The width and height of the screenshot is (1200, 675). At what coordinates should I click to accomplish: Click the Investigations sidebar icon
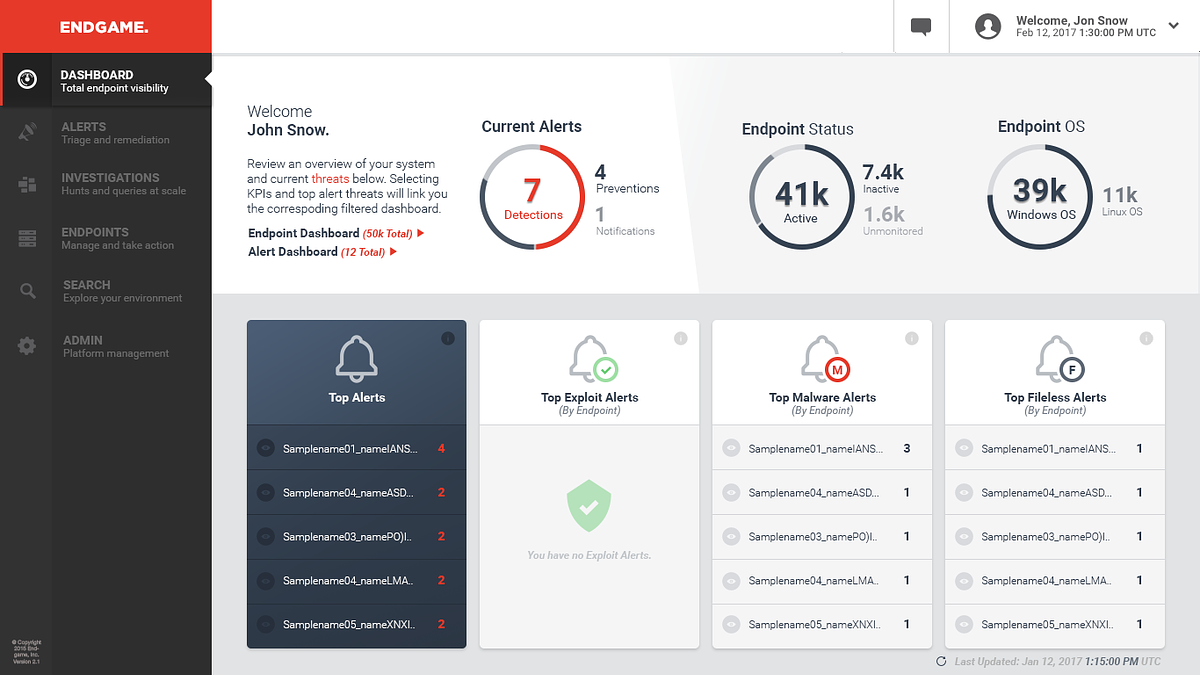tap(28, 184)
